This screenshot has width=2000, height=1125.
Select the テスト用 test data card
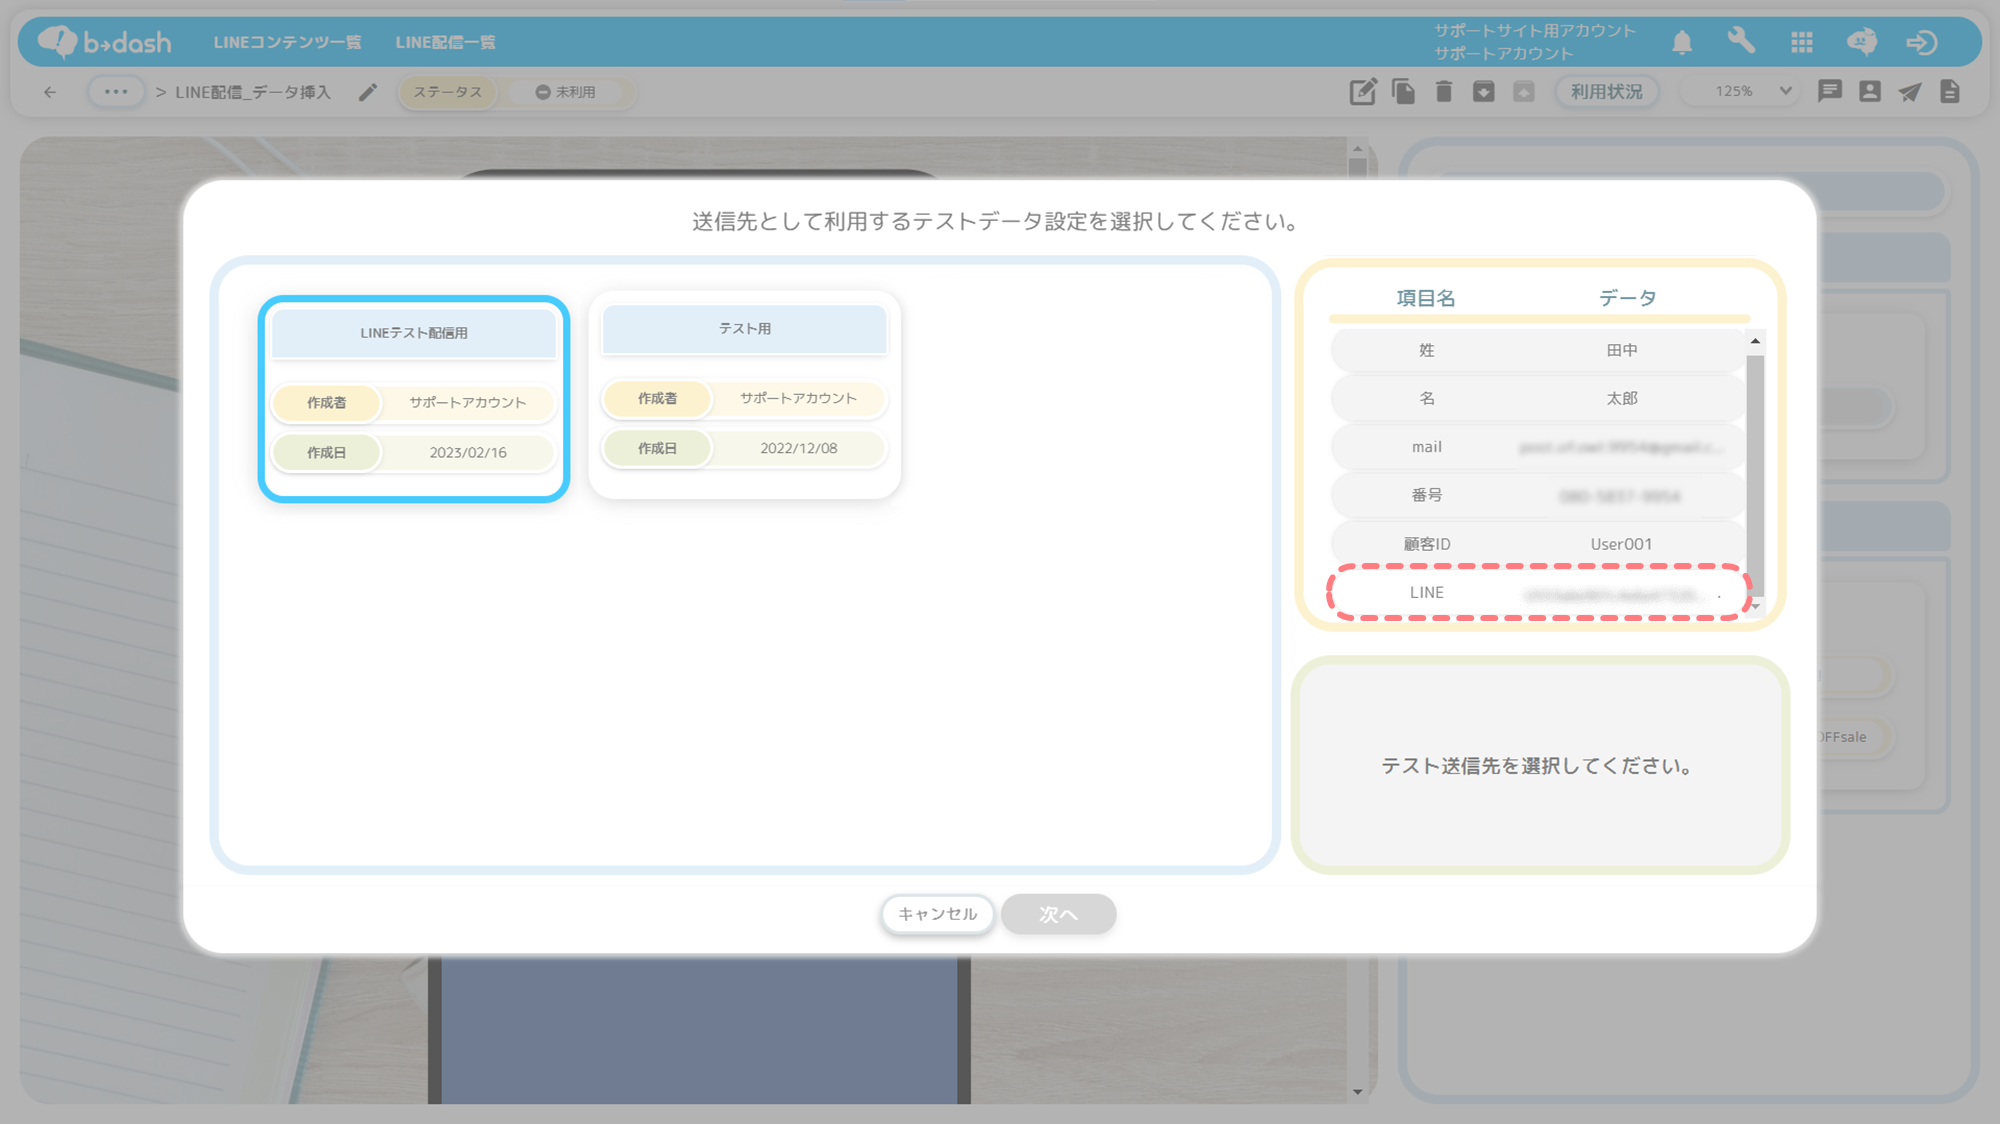point(744,395)
